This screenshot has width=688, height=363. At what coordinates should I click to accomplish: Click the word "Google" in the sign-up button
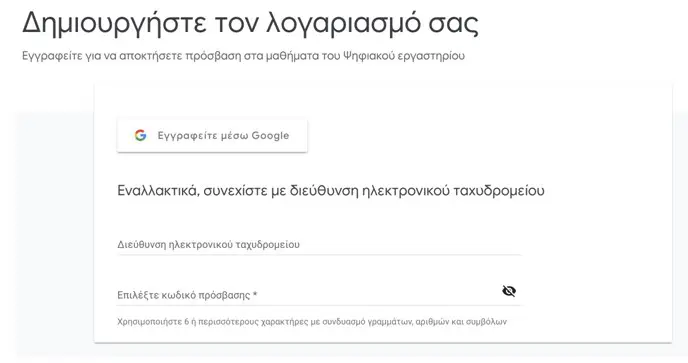click(270, 136)
